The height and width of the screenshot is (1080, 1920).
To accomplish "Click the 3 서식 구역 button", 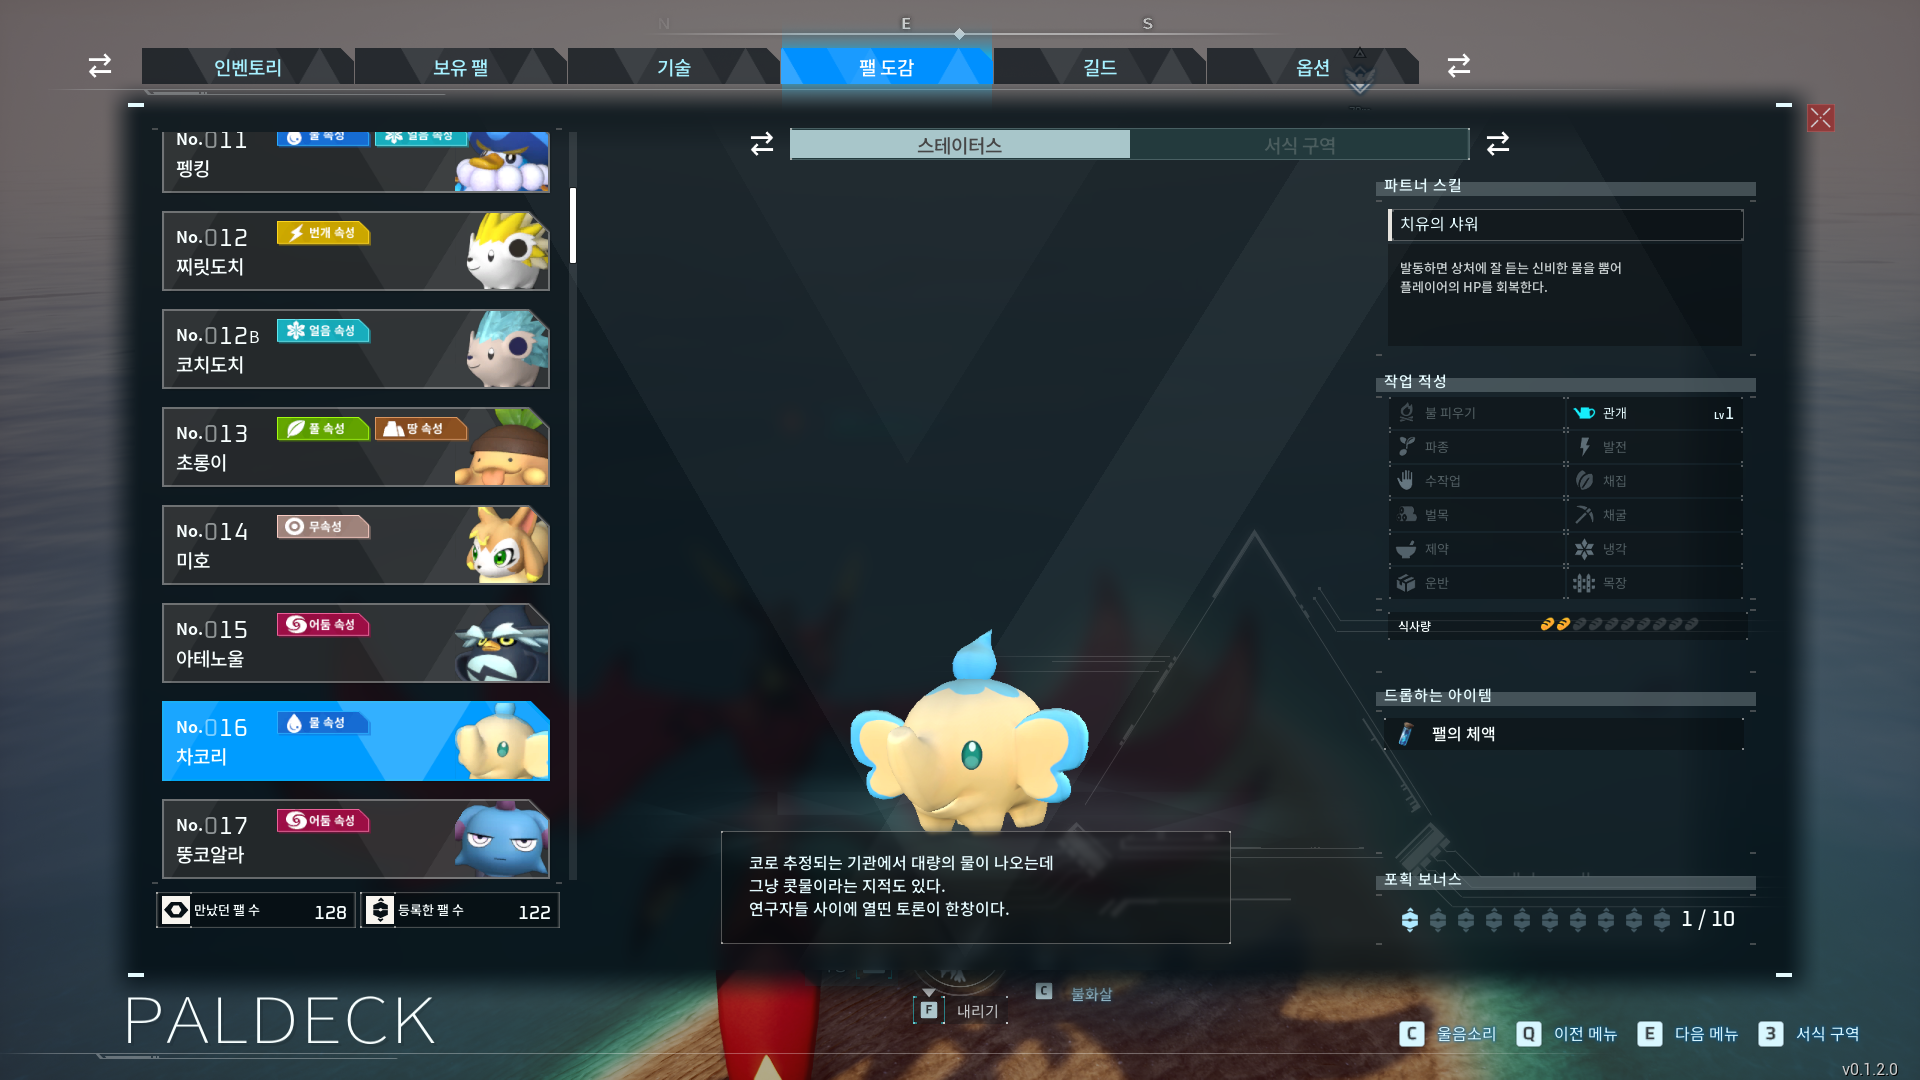I will [1809, 1033].
